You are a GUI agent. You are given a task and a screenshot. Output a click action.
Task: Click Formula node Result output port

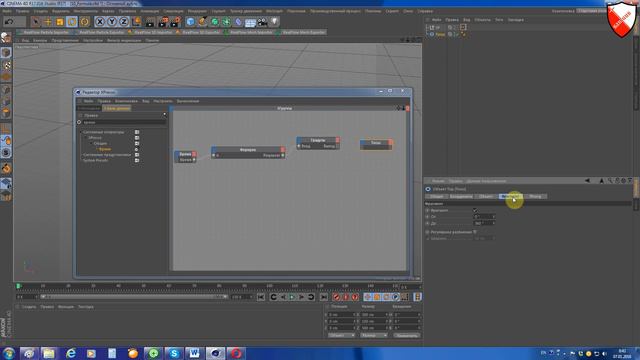(x=282, y=156)
